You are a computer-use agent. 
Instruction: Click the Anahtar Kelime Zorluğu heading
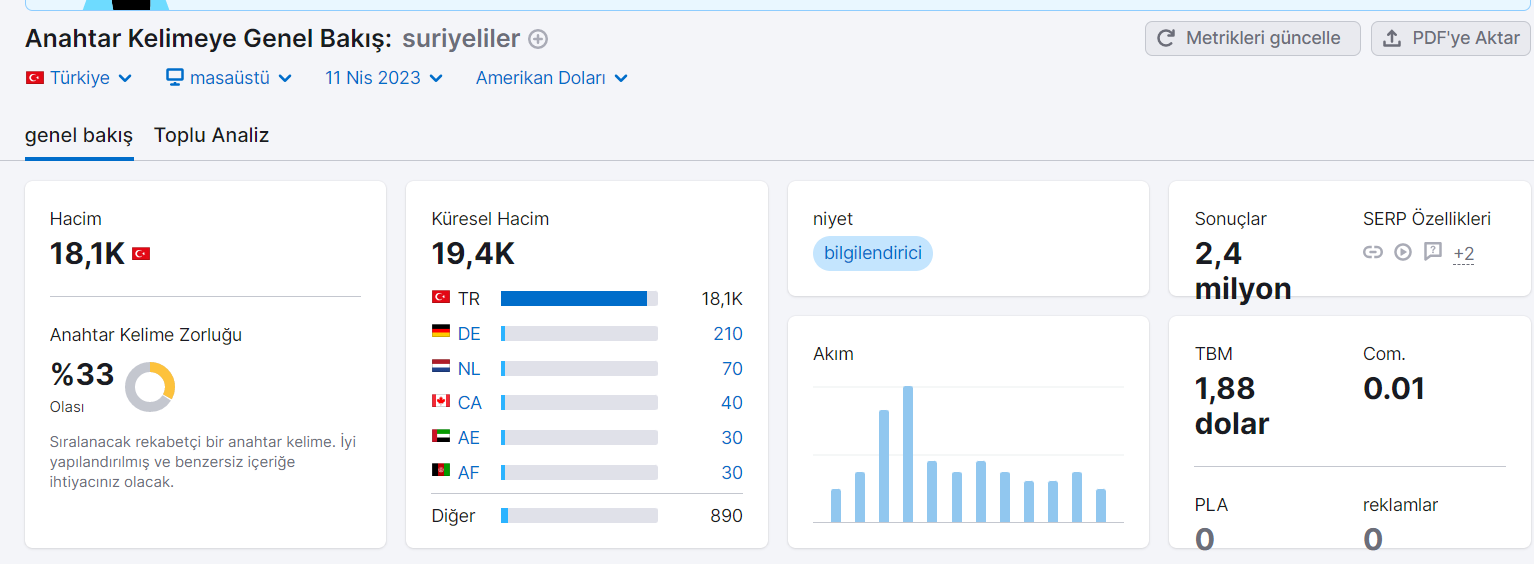click(x=146, y=335)
